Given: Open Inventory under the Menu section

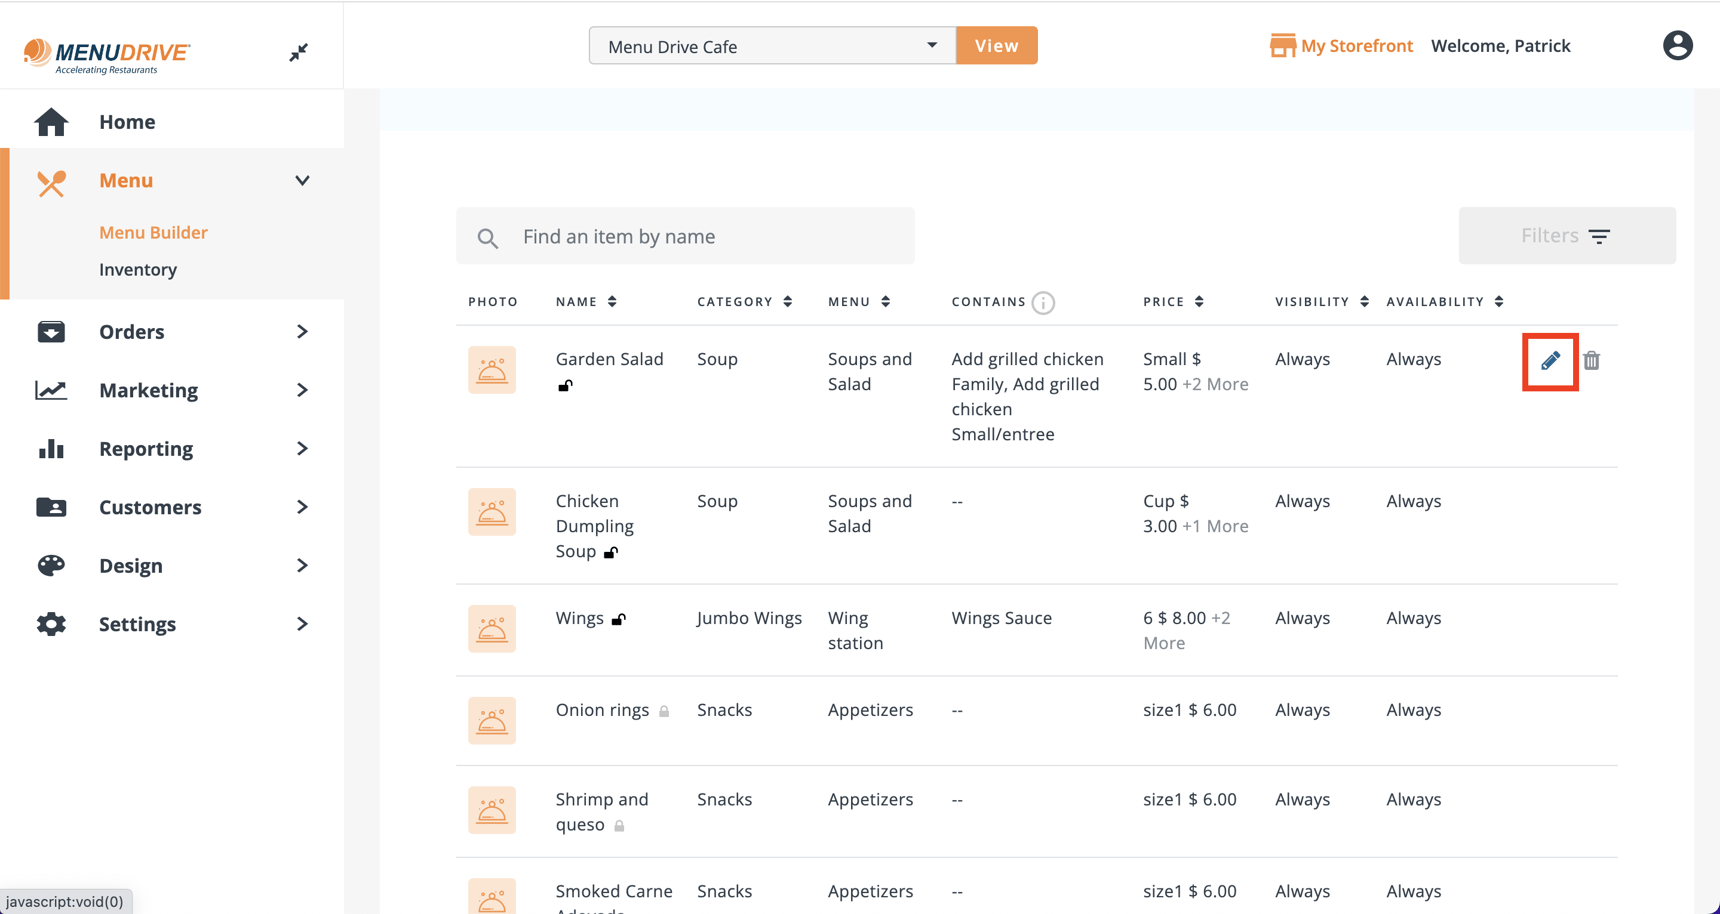Looking at the screenshot, I should [x=138, y=270].
